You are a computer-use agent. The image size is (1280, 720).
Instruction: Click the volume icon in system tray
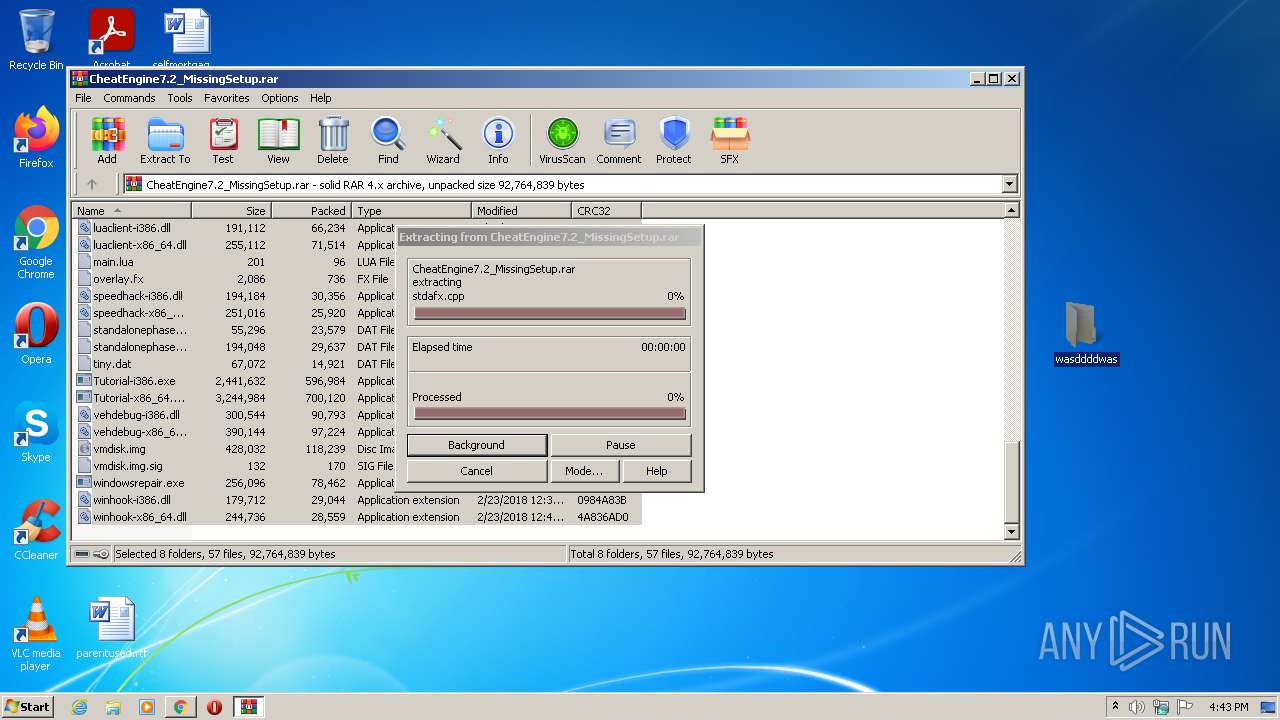(x=1137, y=707)
